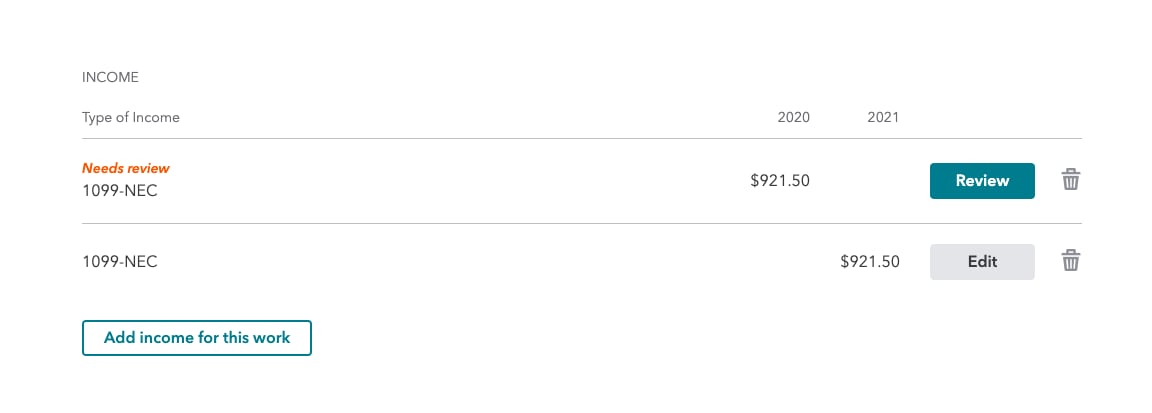Click the empty 2020 cell in the Edit row
The image size is (1152, 413).
coord(780,262)
